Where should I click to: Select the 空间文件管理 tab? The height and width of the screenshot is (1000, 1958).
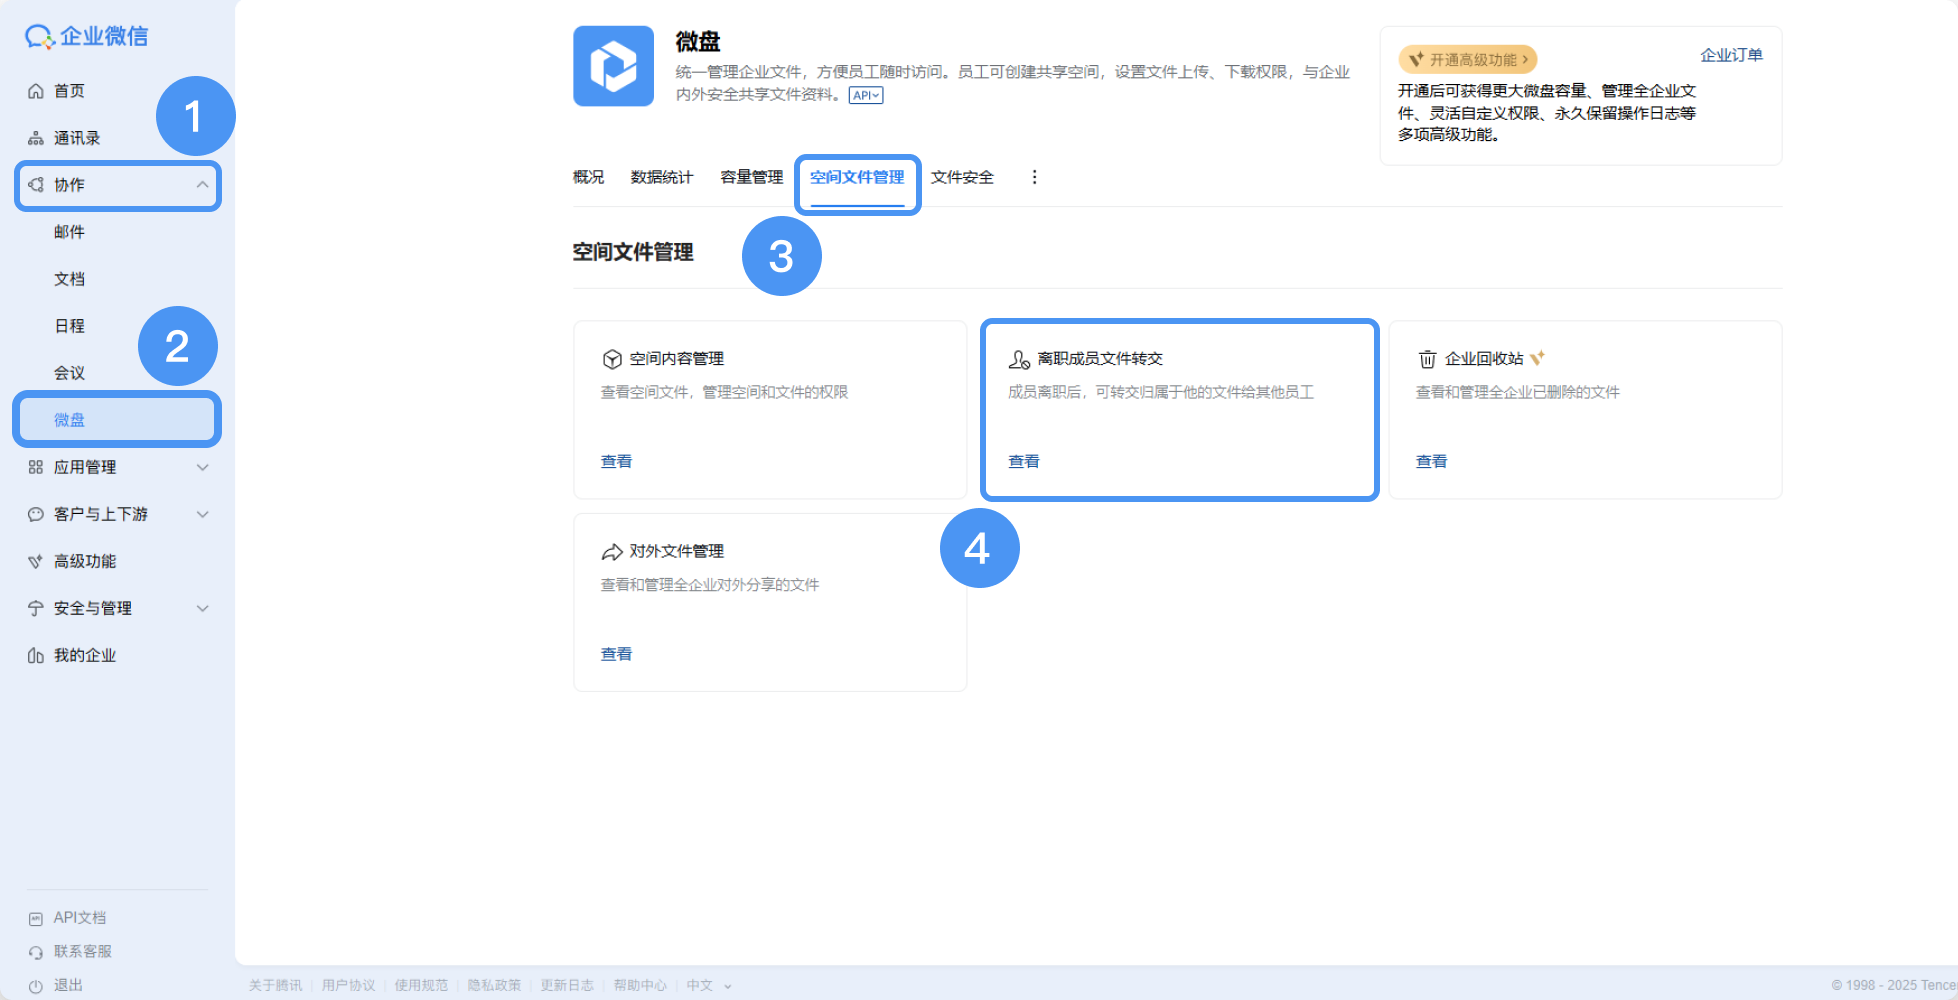point(857,177)
